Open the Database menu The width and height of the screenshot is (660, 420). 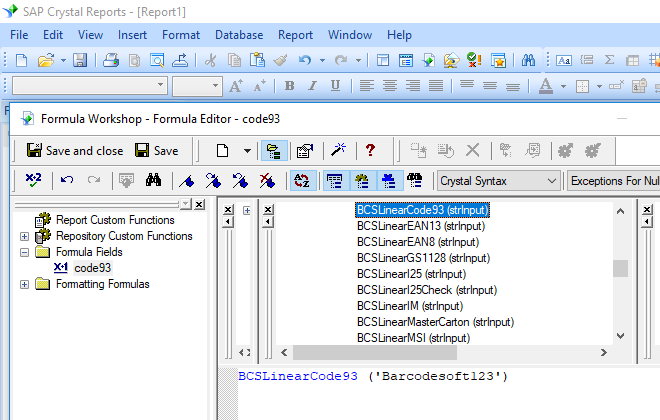(239, 35)
